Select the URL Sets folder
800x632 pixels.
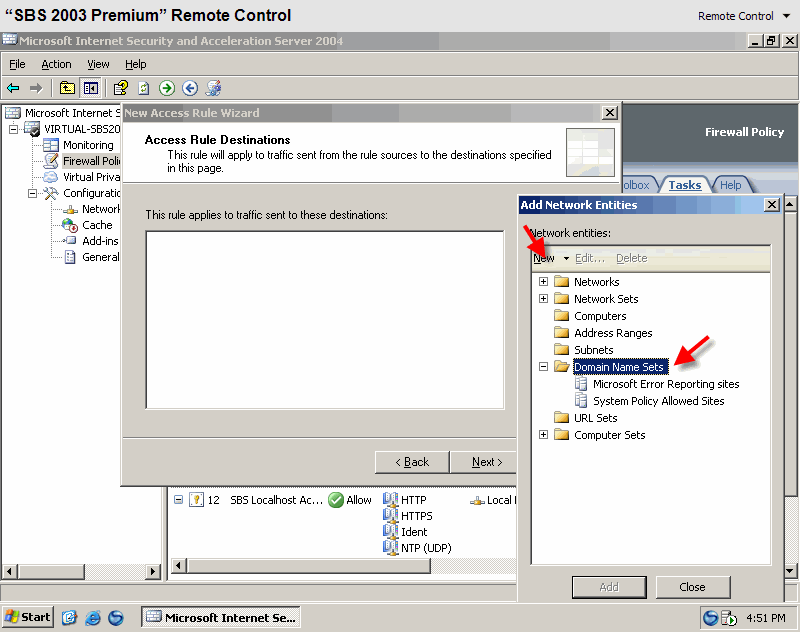tap(595, 418)
